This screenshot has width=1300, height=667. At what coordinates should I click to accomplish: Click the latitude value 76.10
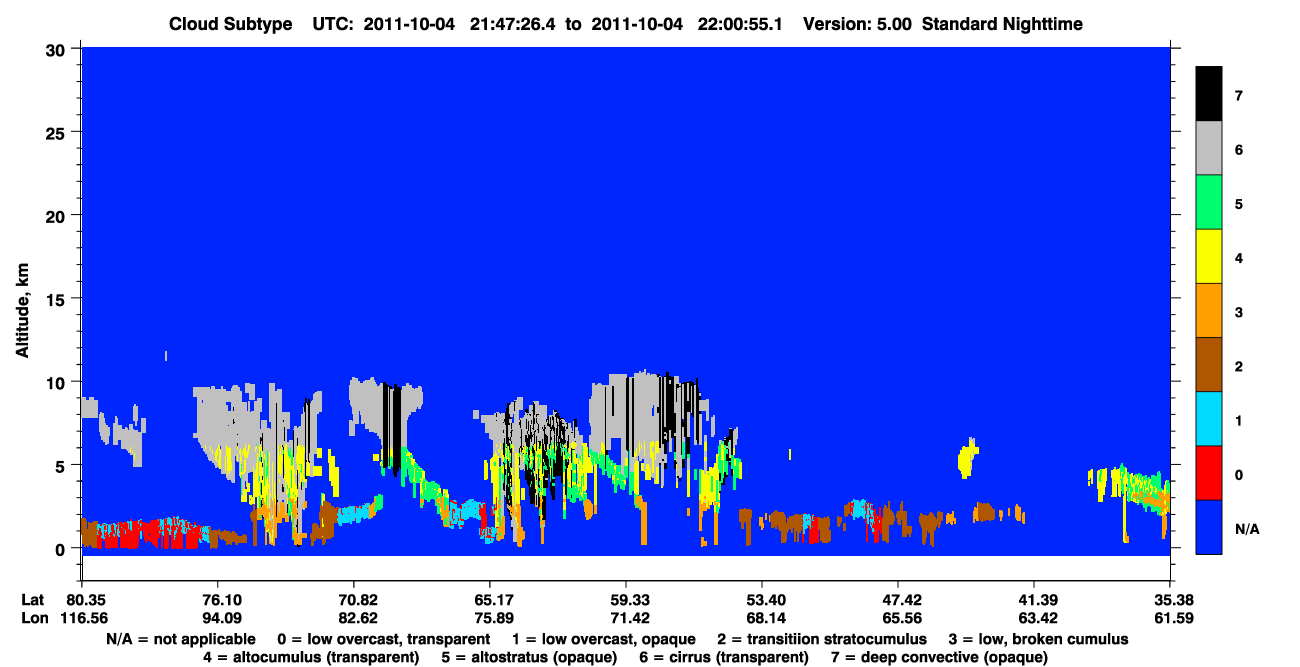pyautogui.click(x=217, y=600)
